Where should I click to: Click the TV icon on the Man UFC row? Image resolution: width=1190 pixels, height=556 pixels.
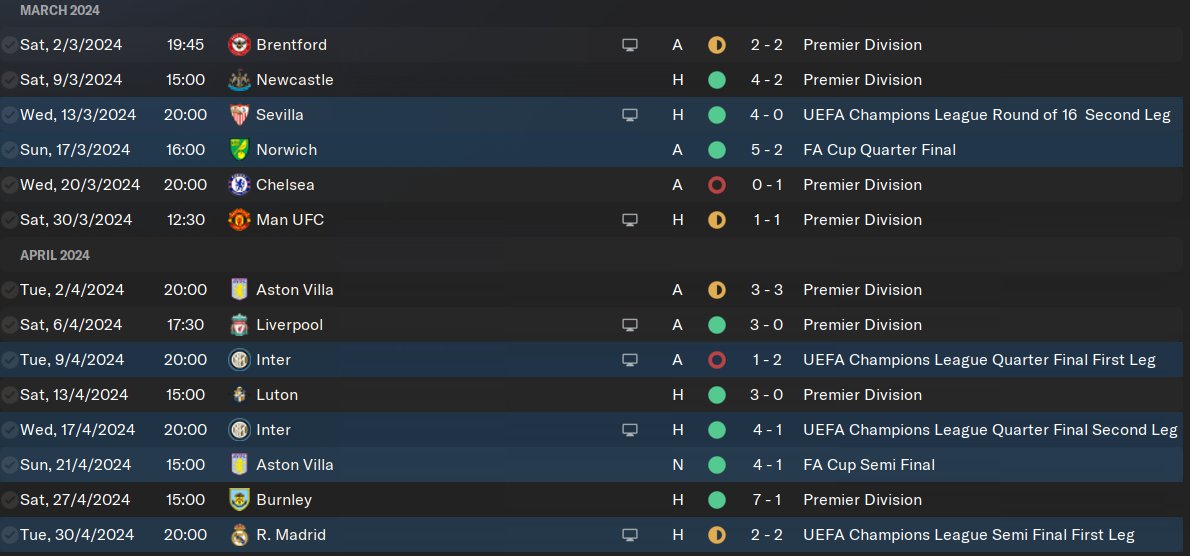[630, 220]
